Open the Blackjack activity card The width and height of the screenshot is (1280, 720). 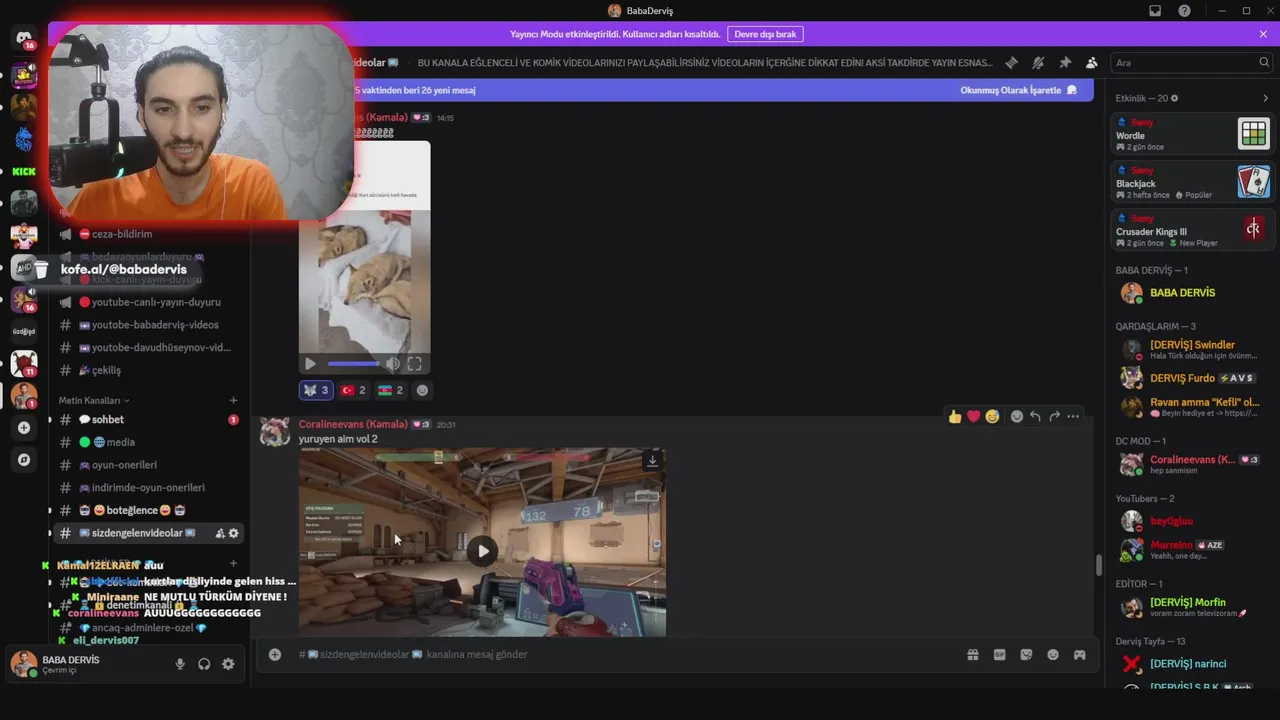click(x=1193, y=182)
